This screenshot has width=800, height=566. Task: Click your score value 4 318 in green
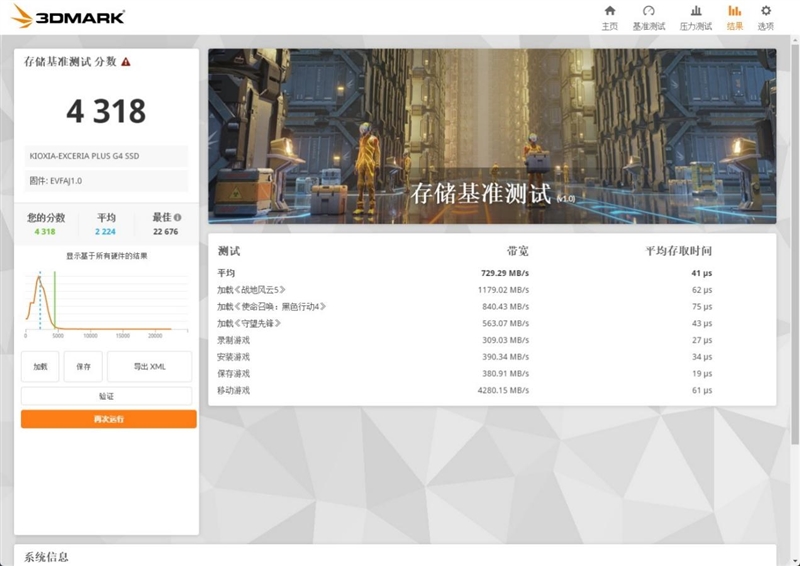point(45,232)
